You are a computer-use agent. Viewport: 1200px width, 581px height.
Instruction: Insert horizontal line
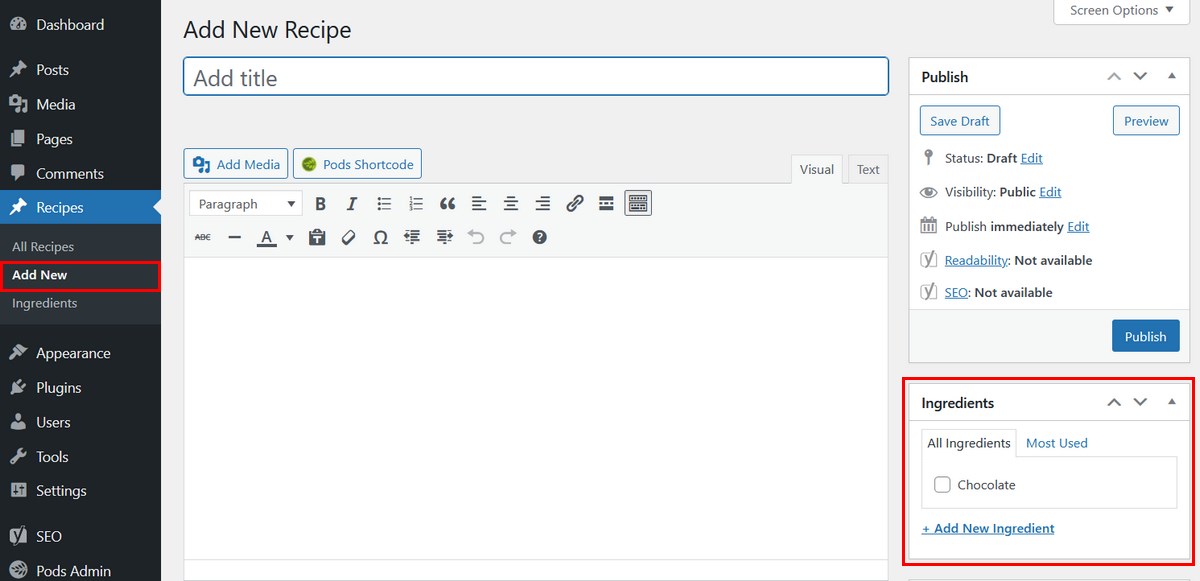click(x=234, y=237)
